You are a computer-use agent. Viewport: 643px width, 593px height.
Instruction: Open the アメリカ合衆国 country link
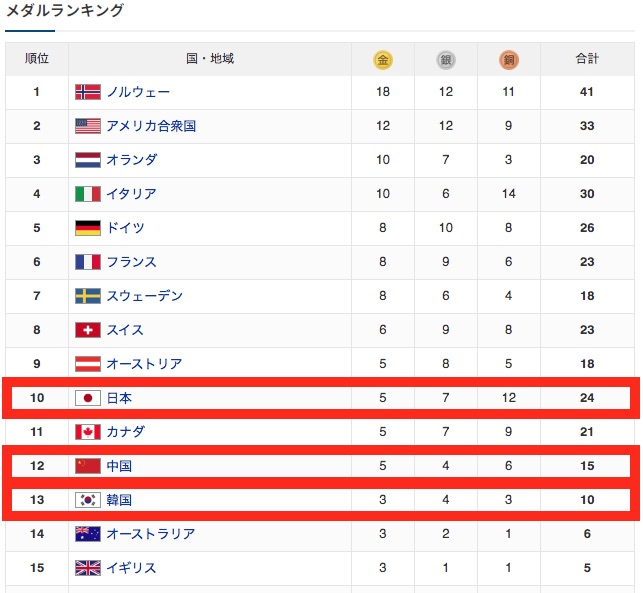coord(151,126)
